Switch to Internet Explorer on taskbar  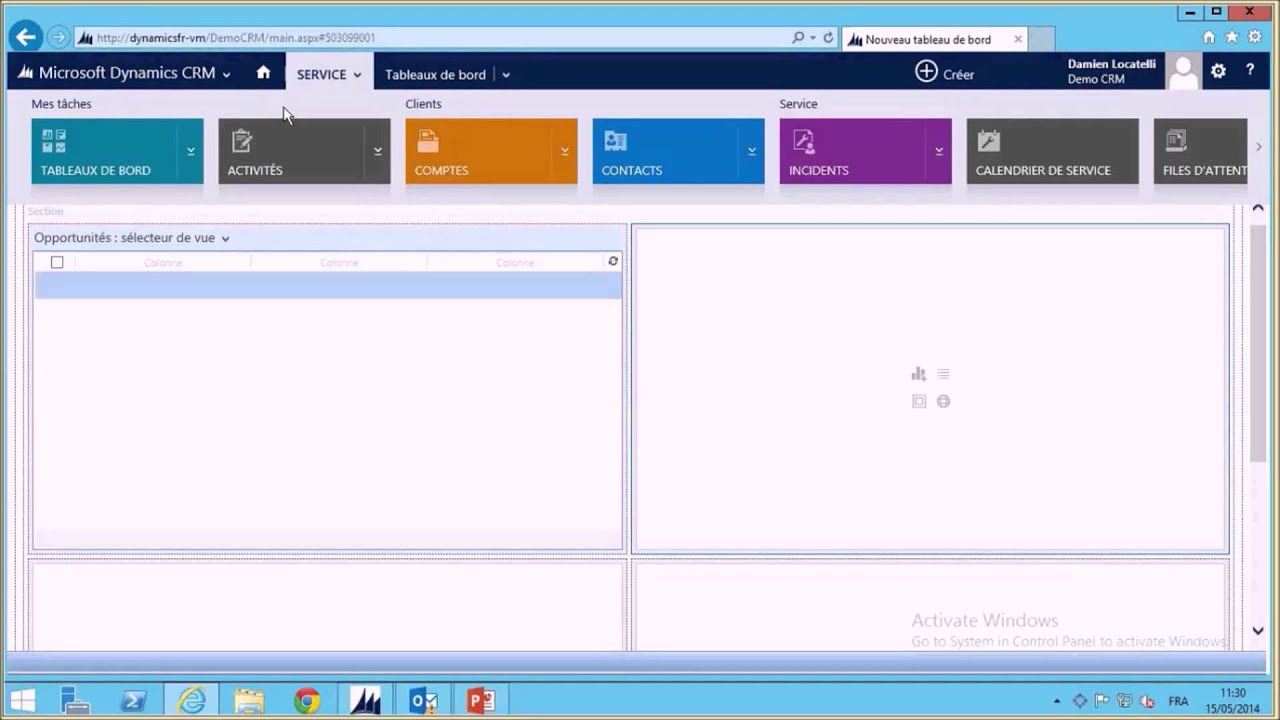pos(191,700)
